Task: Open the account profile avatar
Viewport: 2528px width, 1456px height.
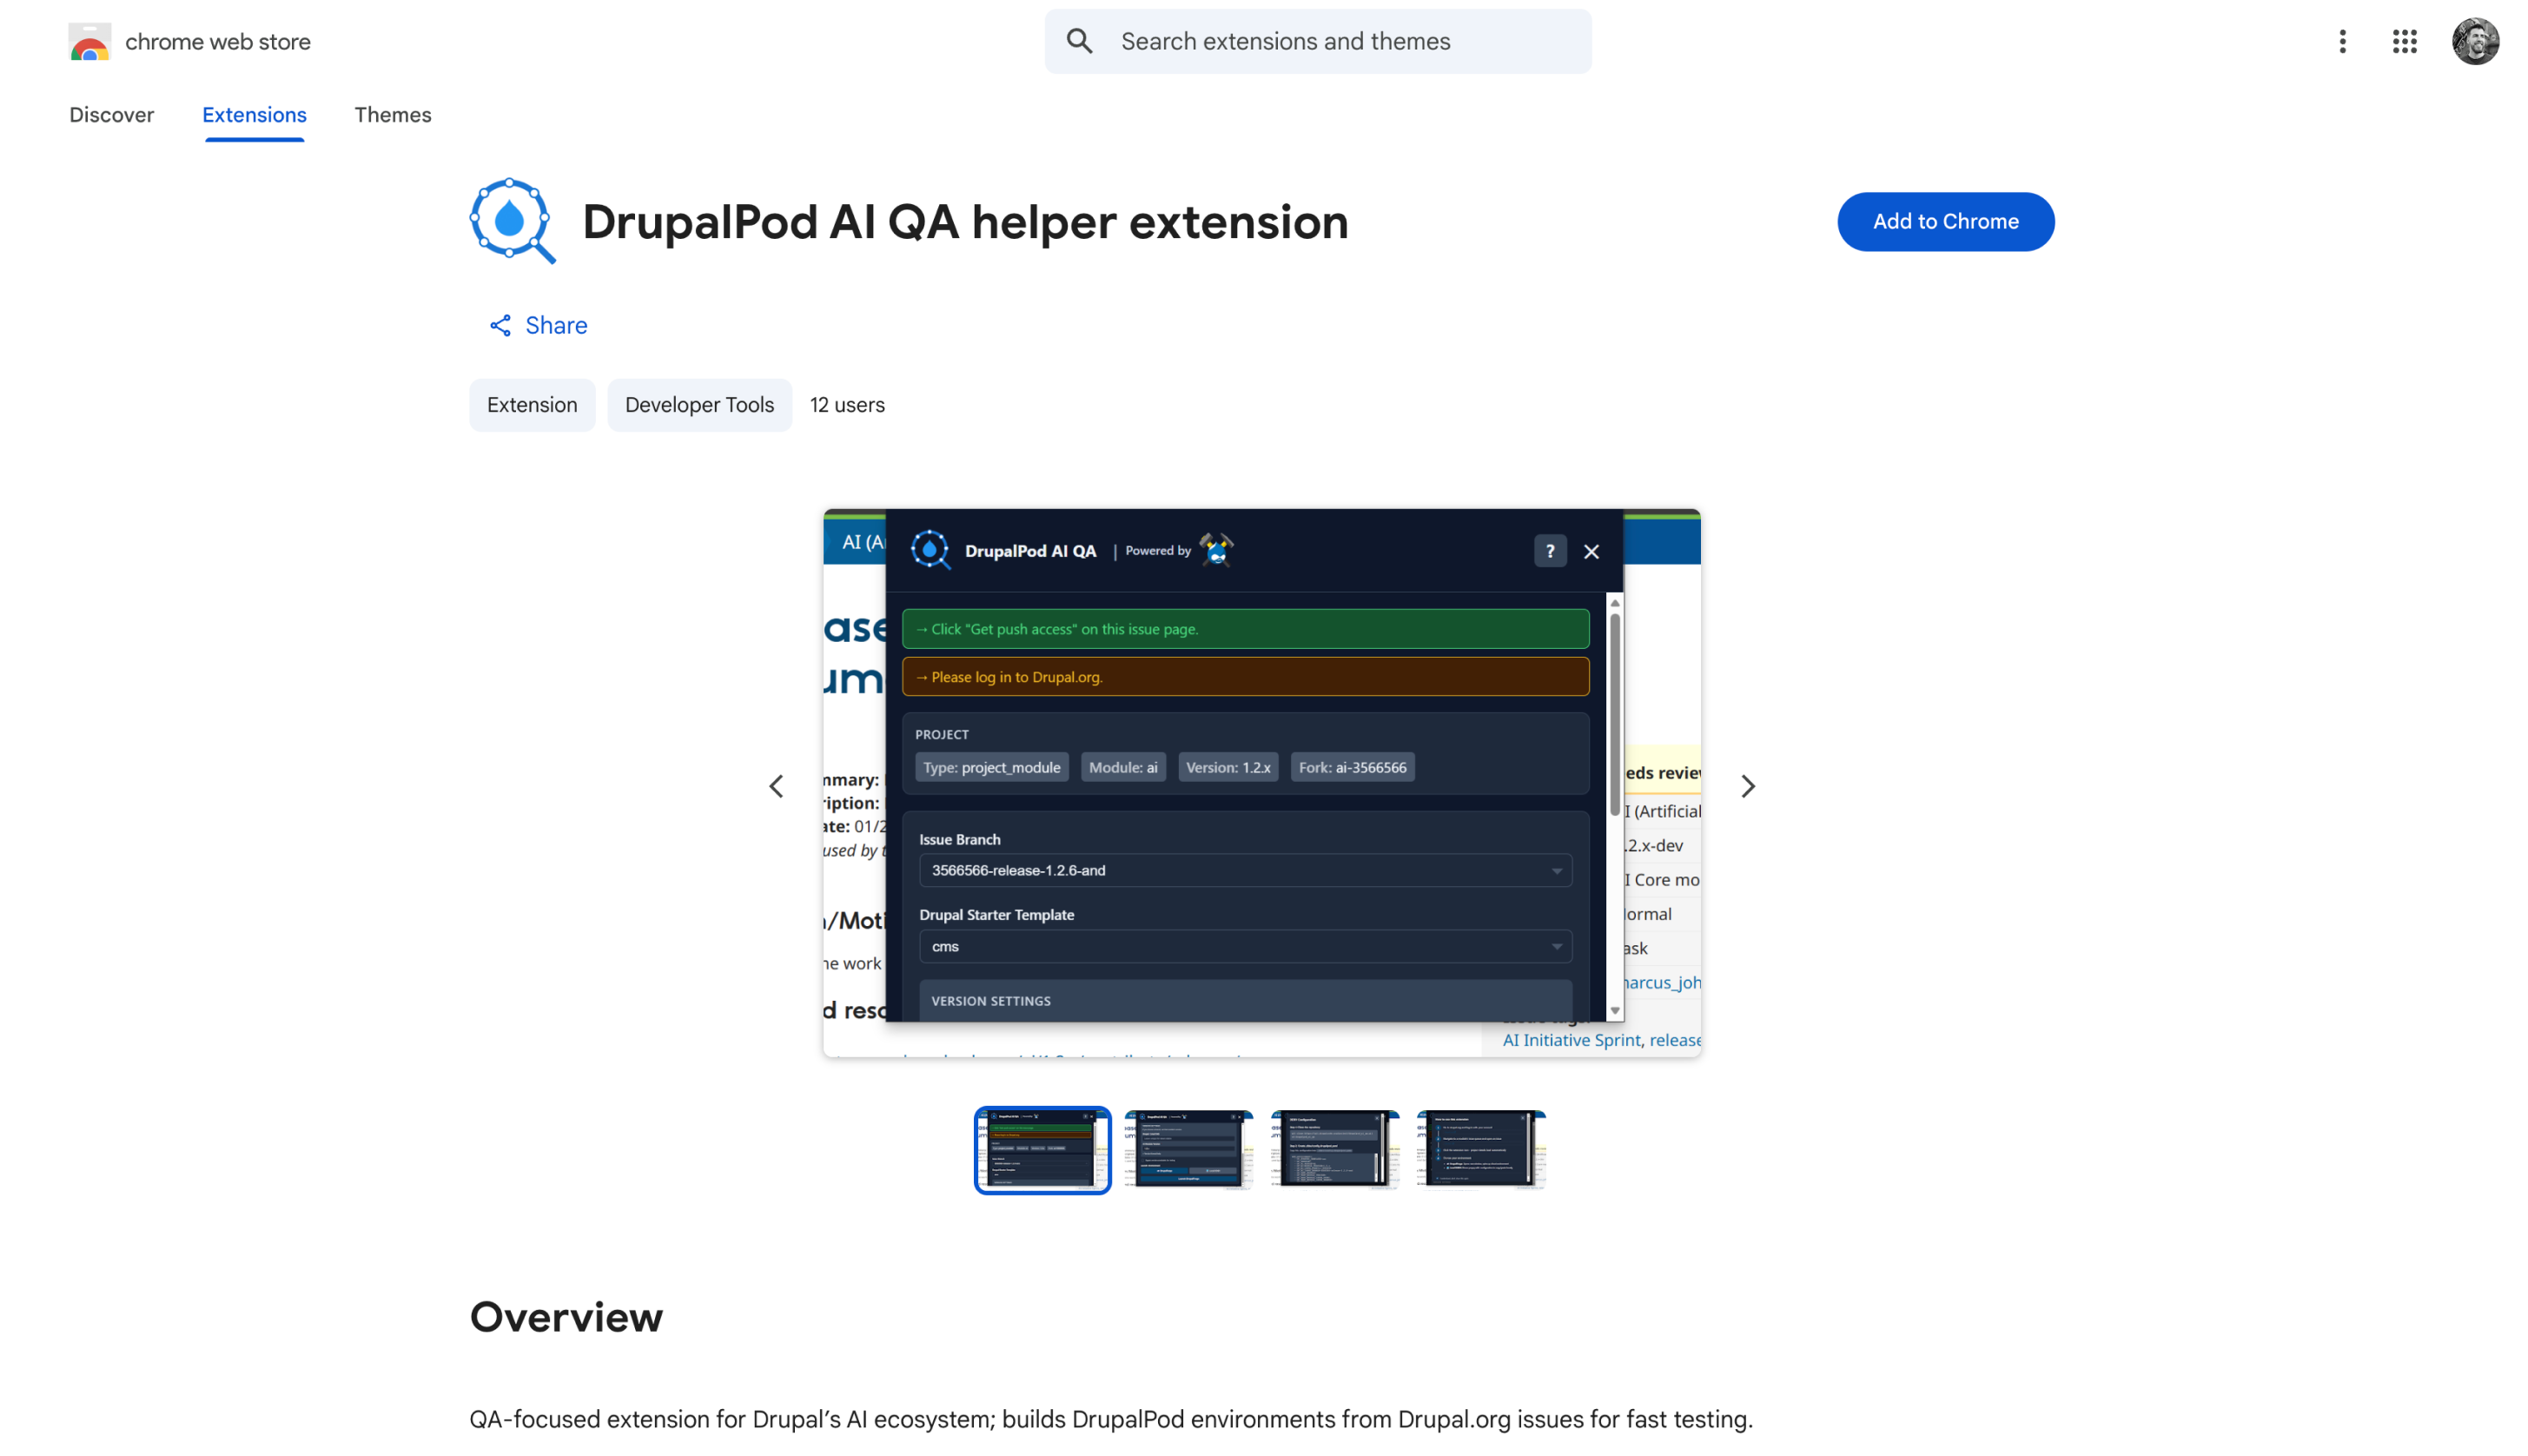Action: coord(2474,41)
